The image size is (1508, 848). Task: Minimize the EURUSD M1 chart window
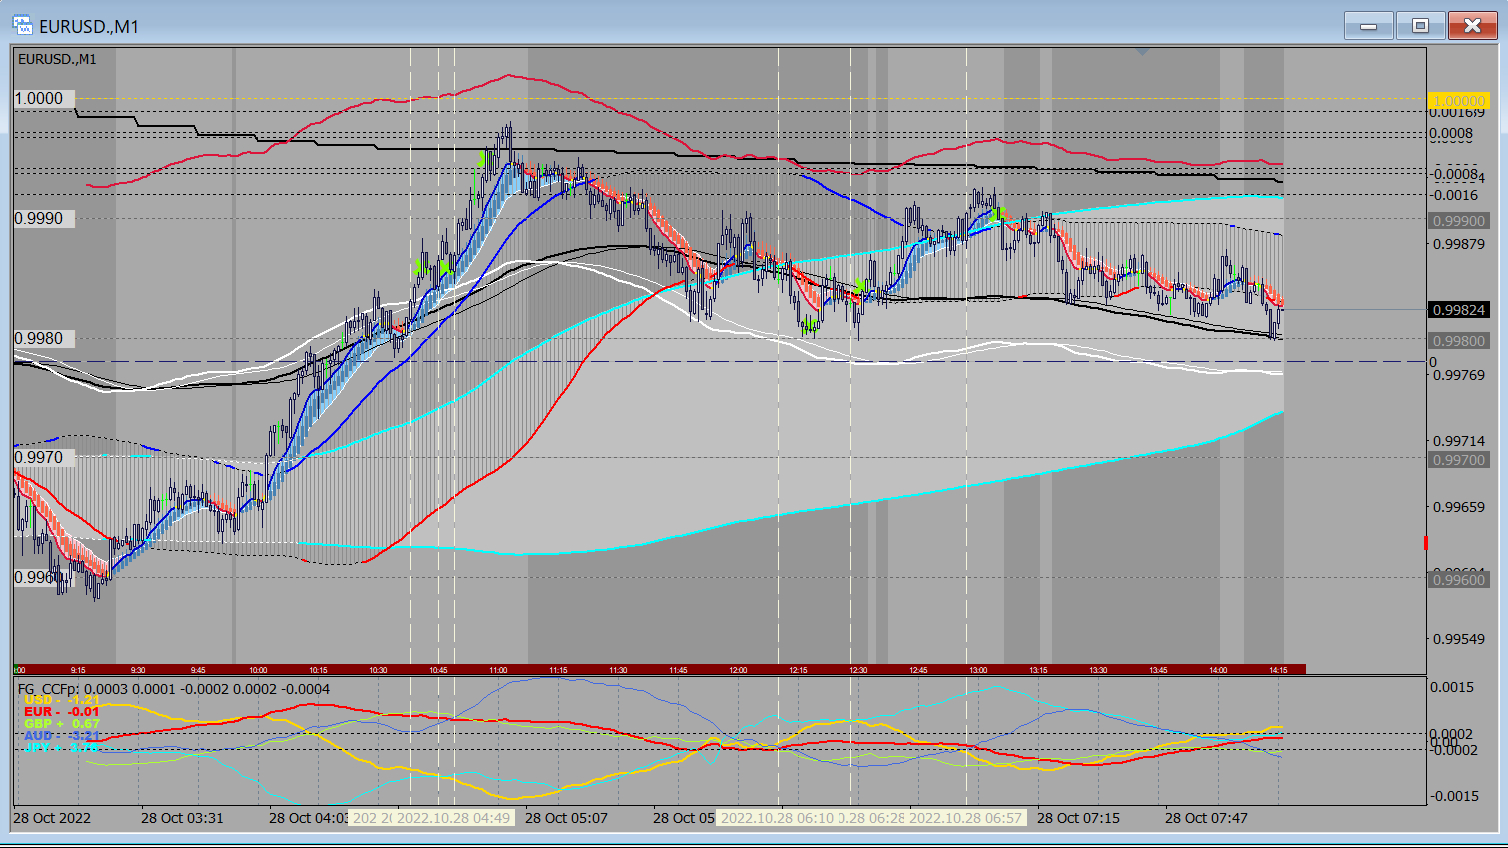(x=1368, y=26)
